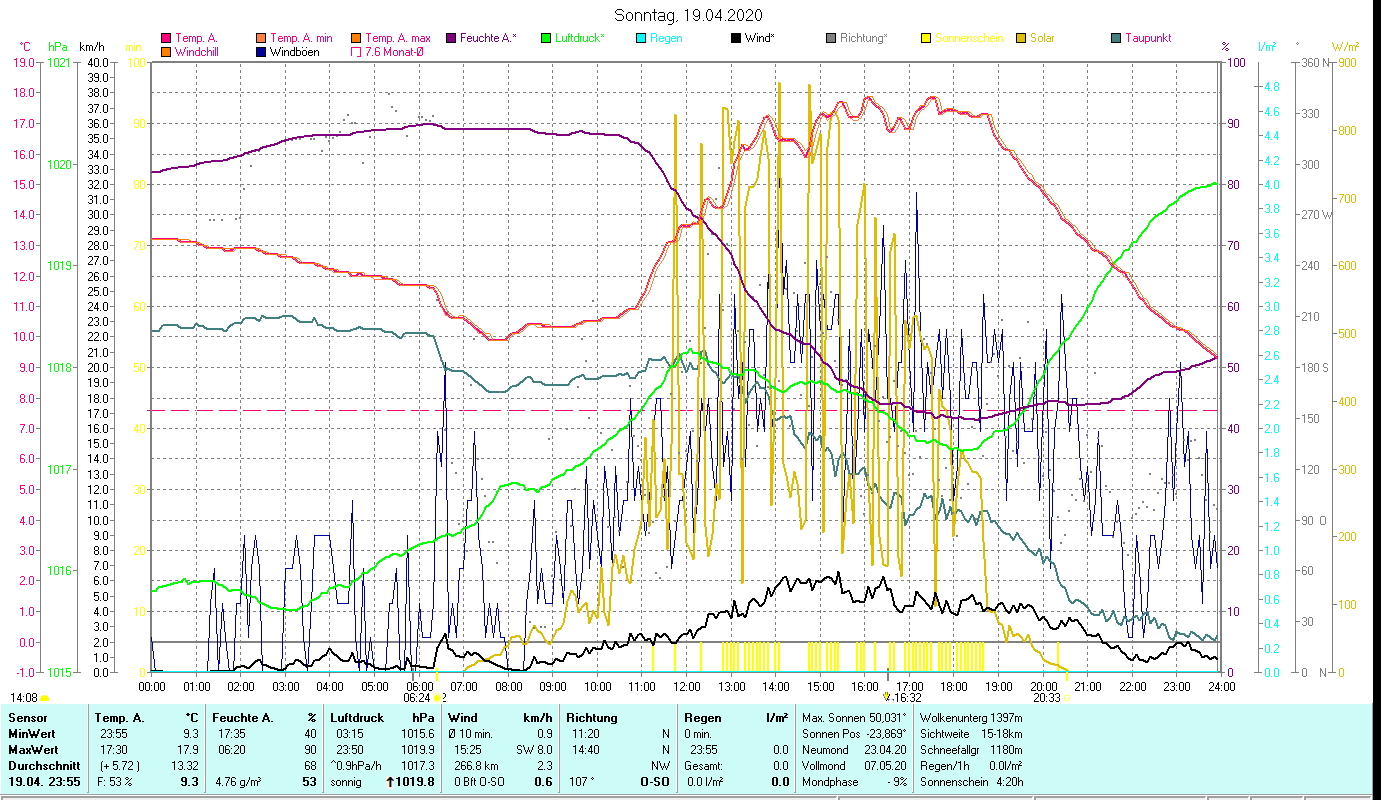Click the km/h axis unit label at the top left
The width and height of the screenshot is (1381, 800).
91,46
